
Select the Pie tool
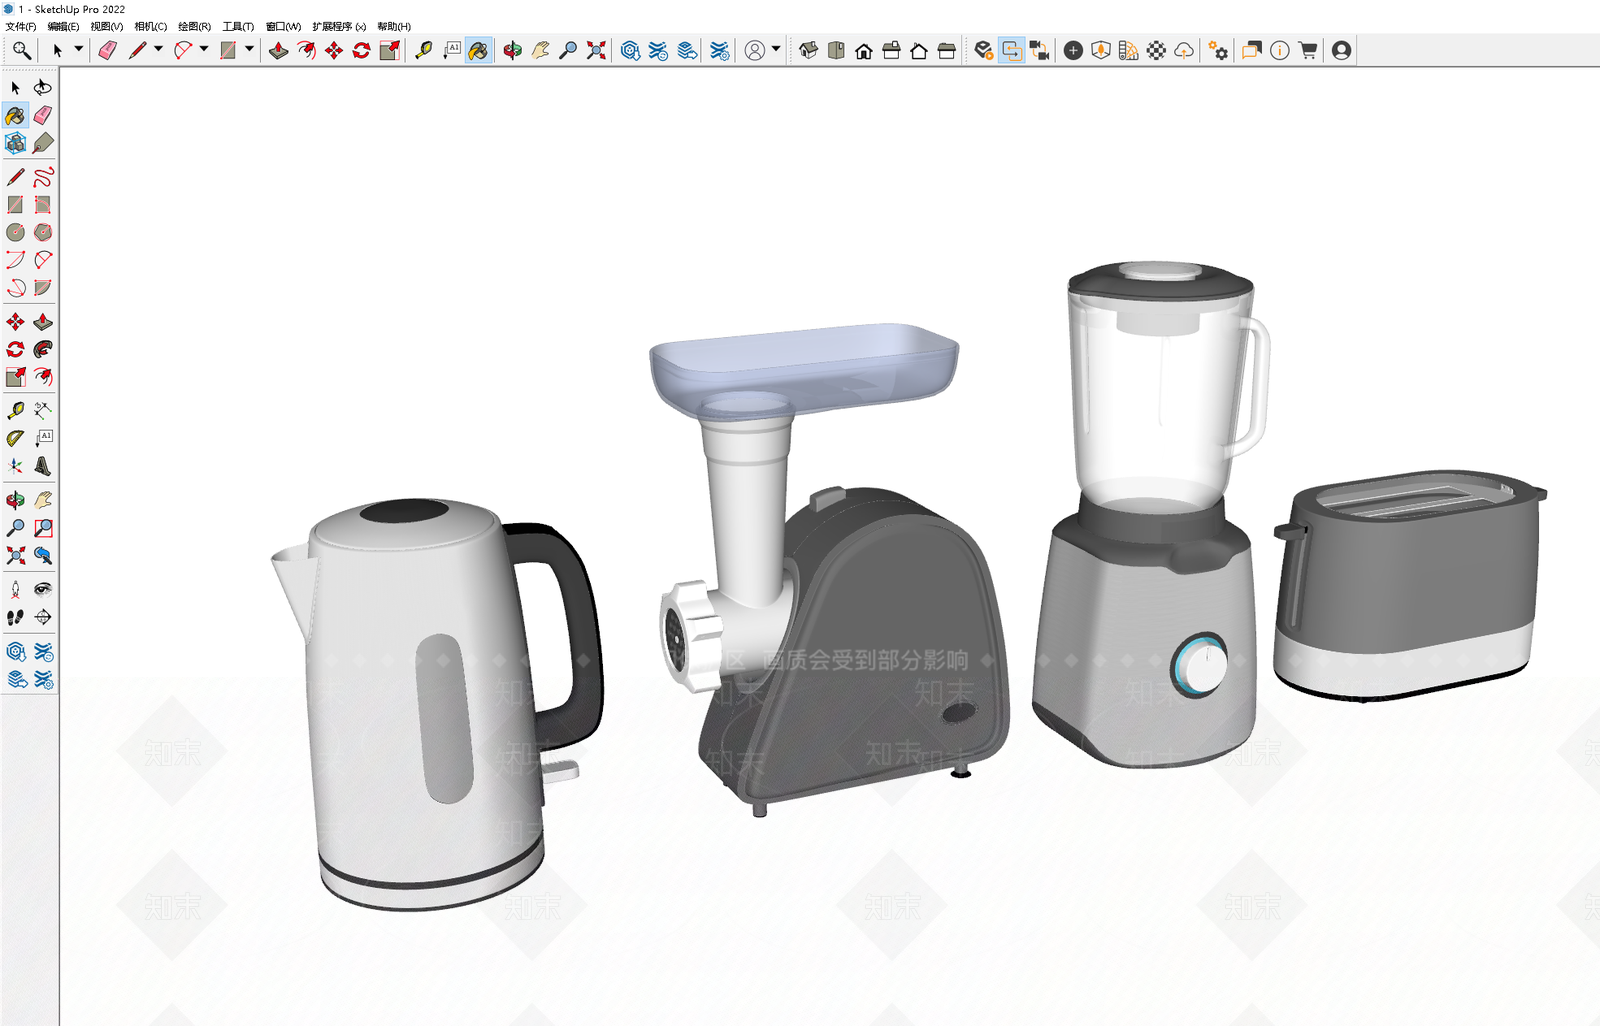pyautogui.click(x=43, y=288)
